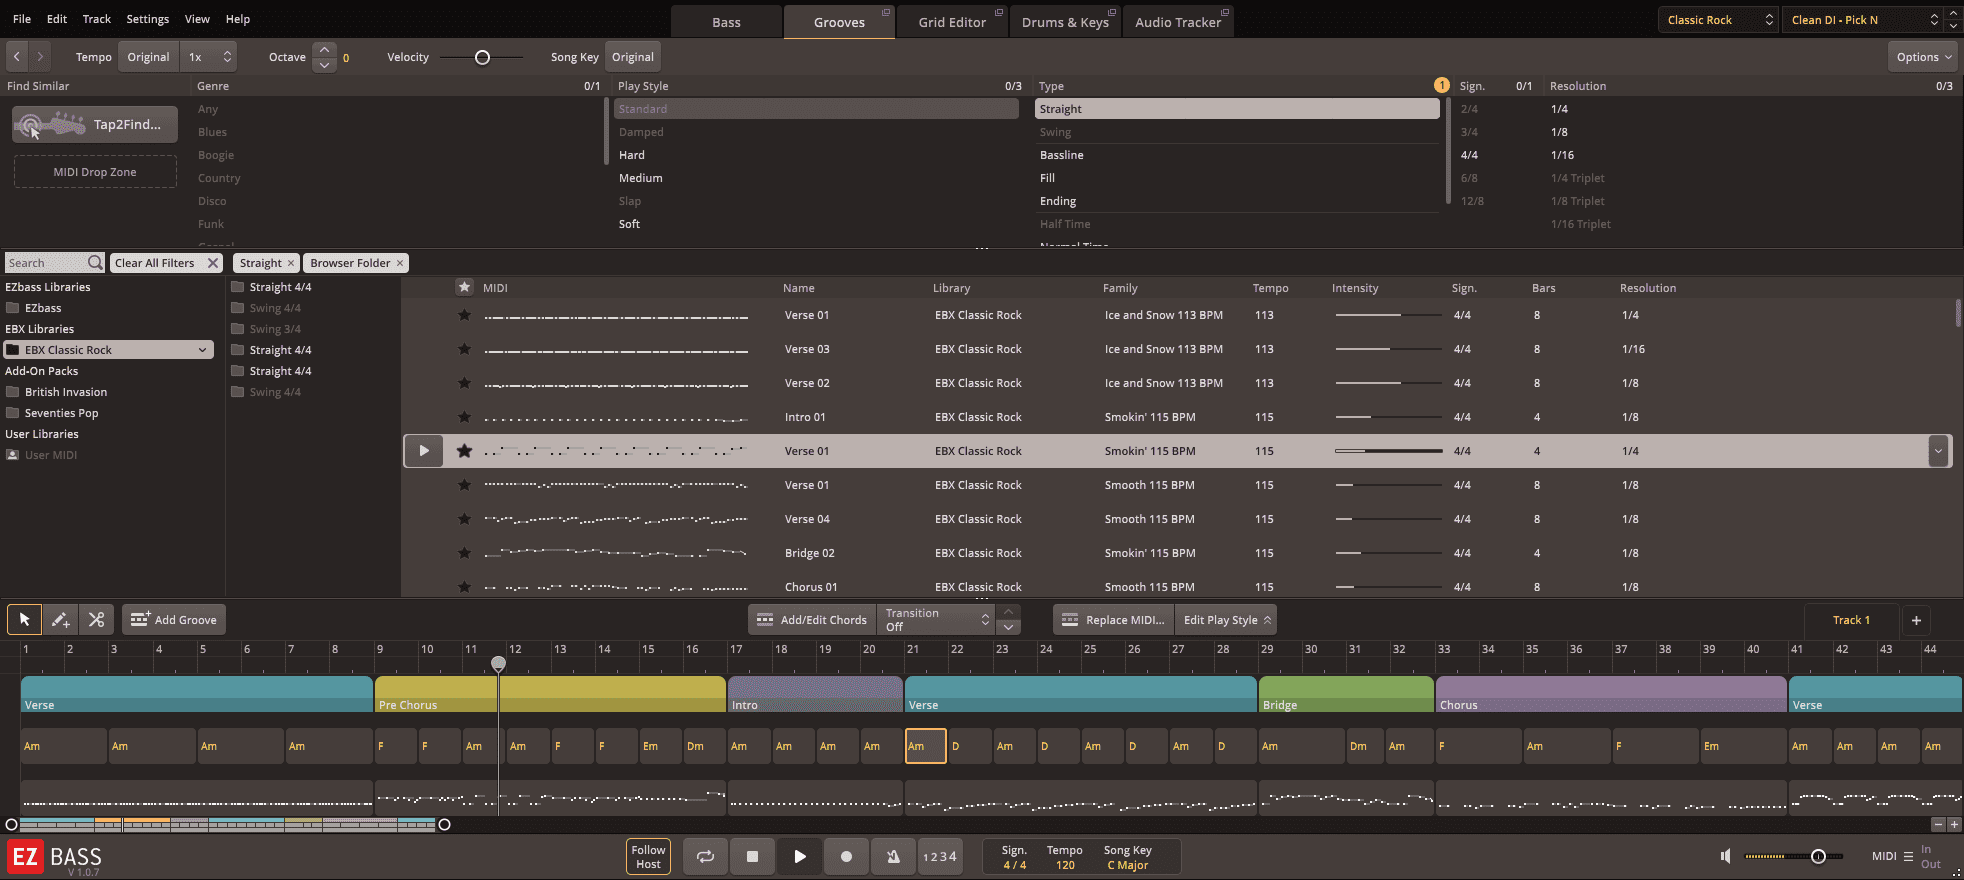The width and height of the screenshot is (1964, 880).
Task: Detach the Audio Tracker tab window
Action: coord(1225,12)
